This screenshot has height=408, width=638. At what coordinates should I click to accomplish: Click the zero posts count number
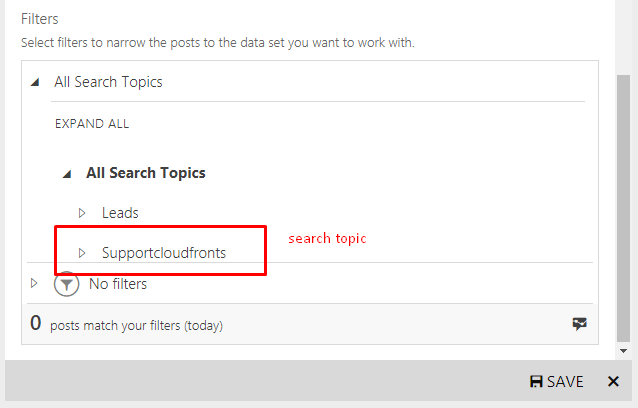[x=35, y=323]
